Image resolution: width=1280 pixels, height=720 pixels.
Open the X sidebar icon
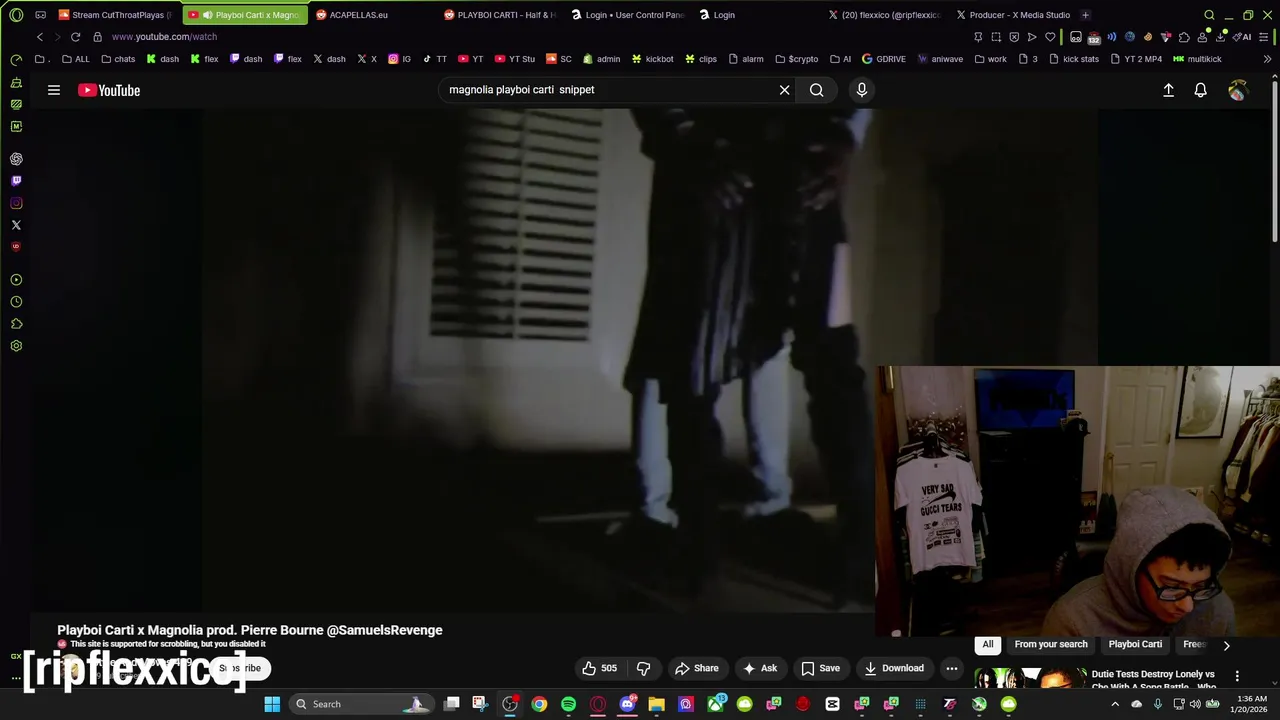[x=16, y=225]
